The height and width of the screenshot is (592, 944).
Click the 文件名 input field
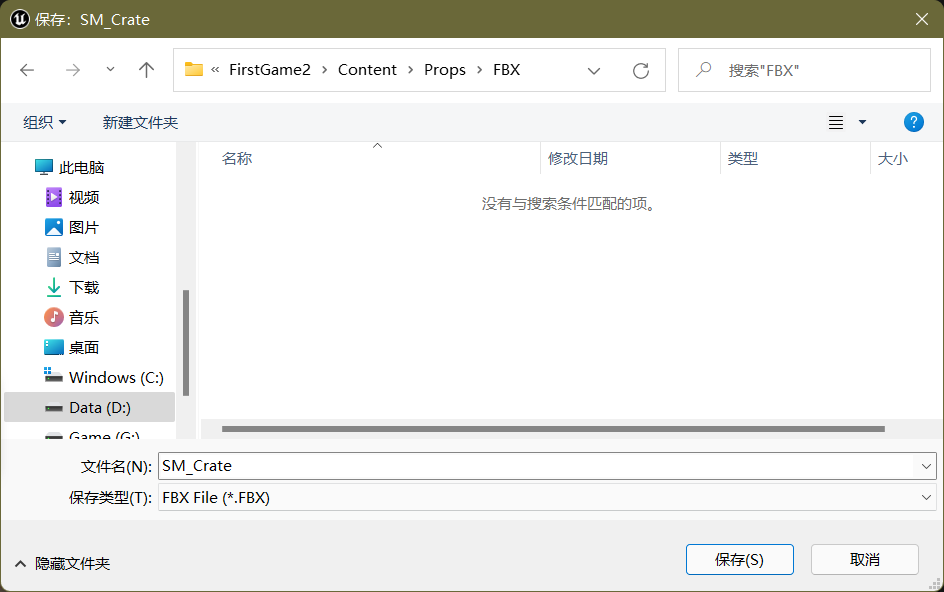click(536, 466)
